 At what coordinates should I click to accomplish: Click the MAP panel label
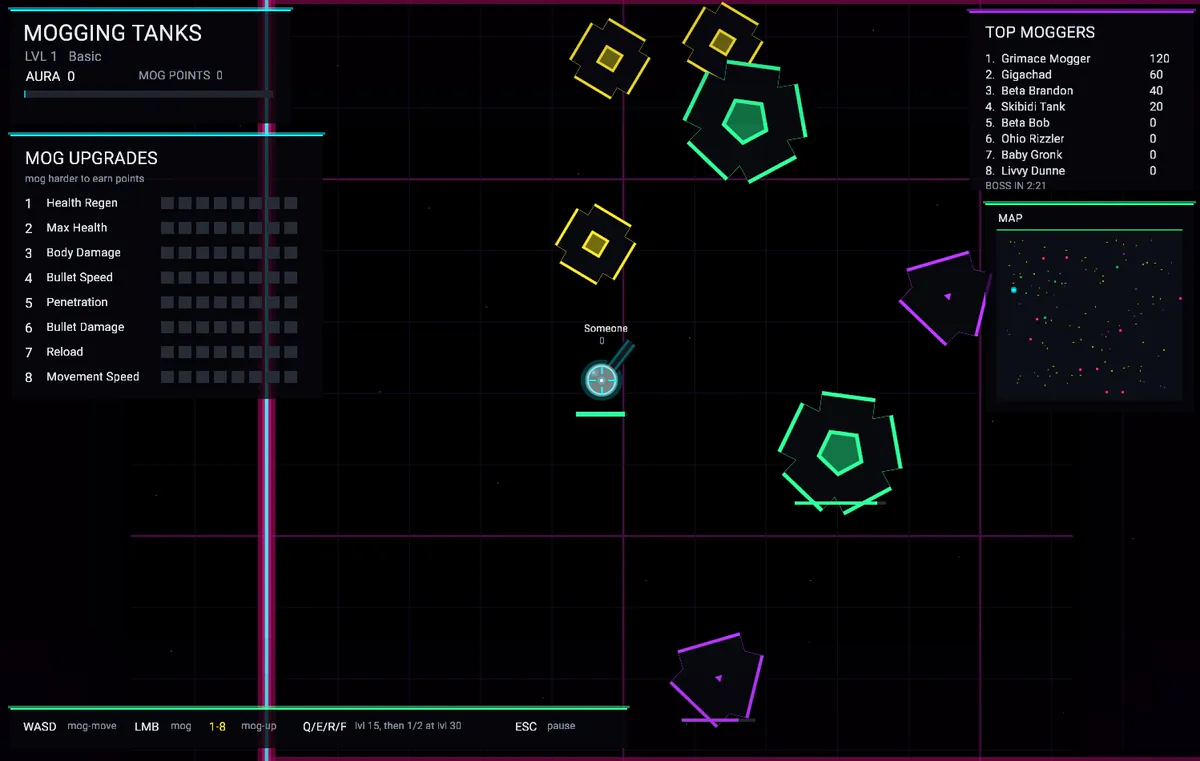(x=1010, y=218)
